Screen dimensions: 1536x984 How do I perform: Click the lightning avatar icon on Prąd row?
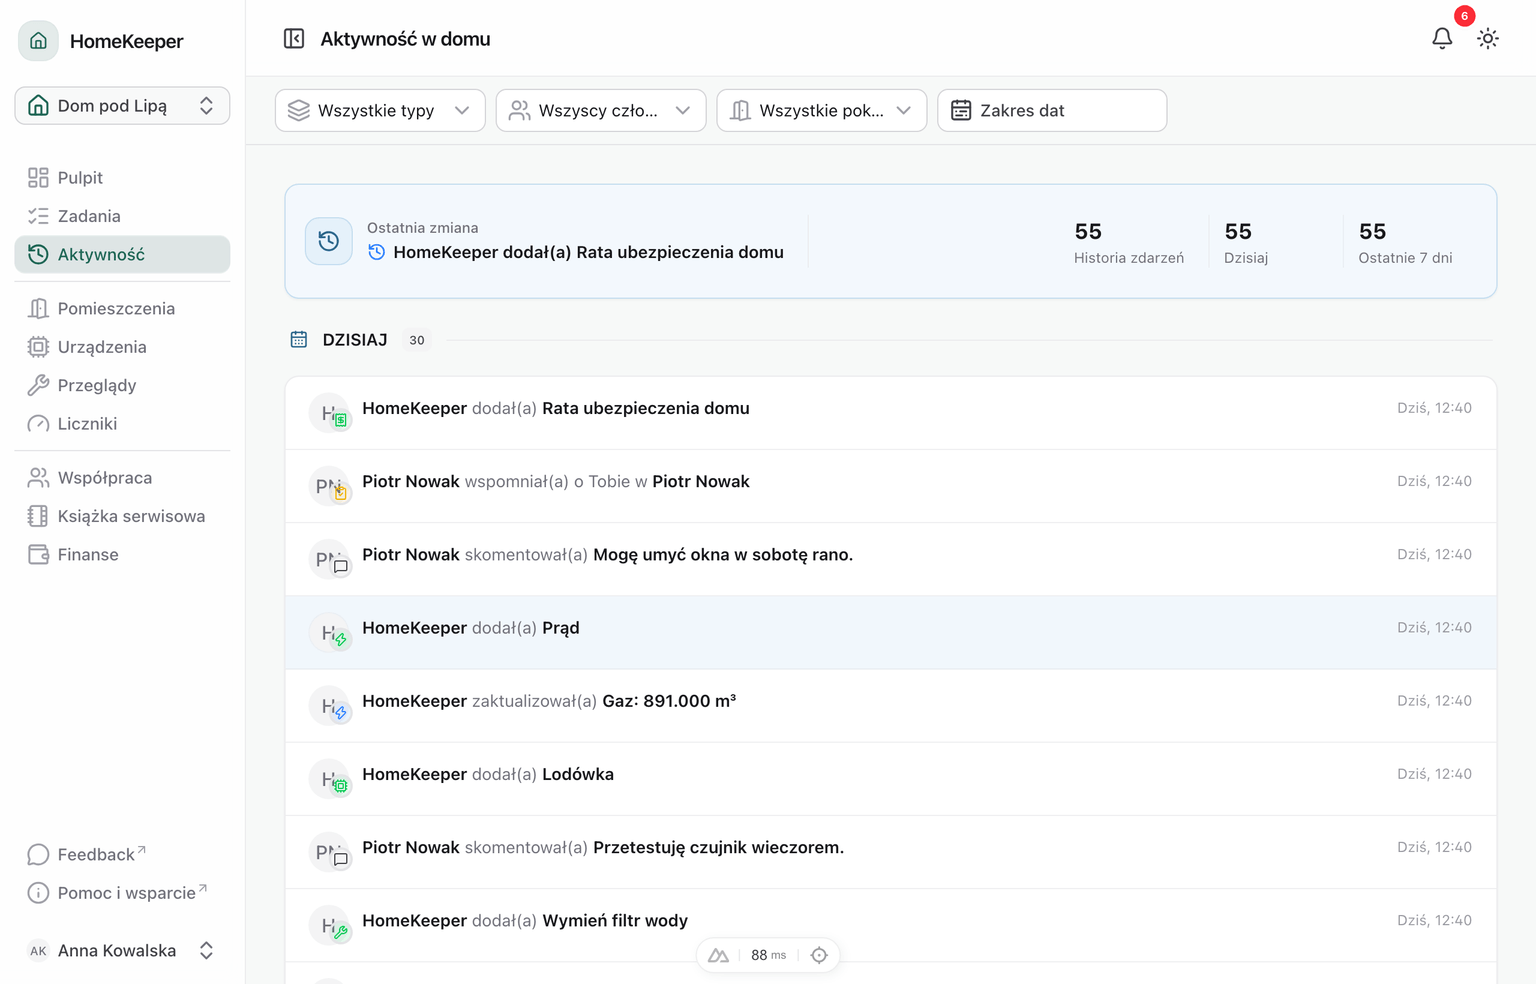tap(329, 633)
